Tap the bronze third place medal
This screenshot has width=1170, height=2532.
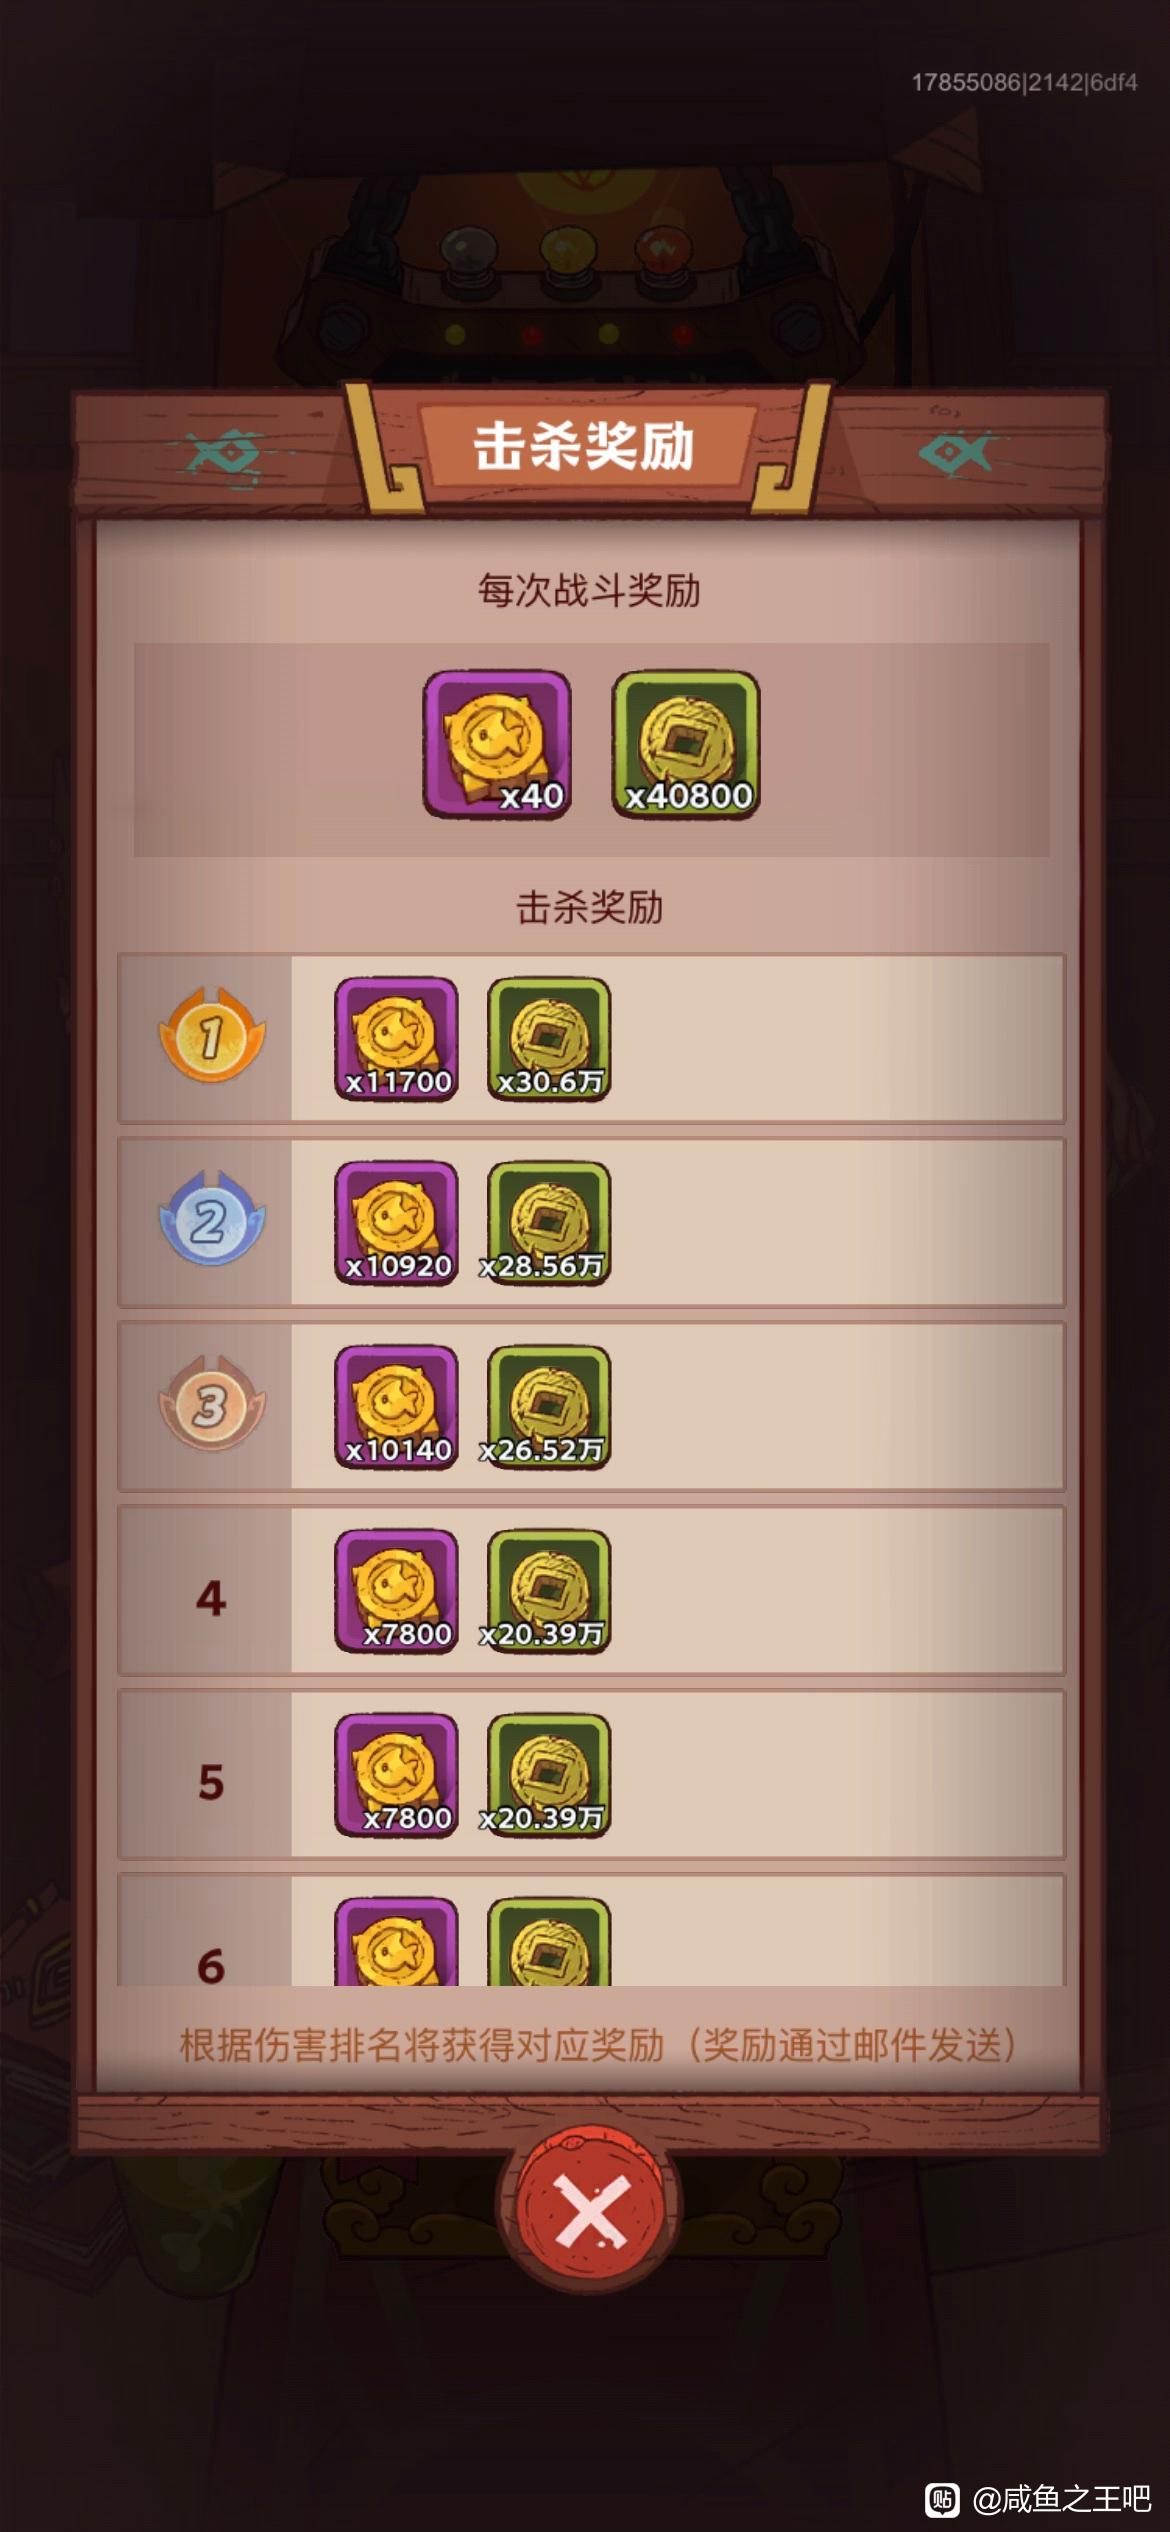coord(211,1403)
